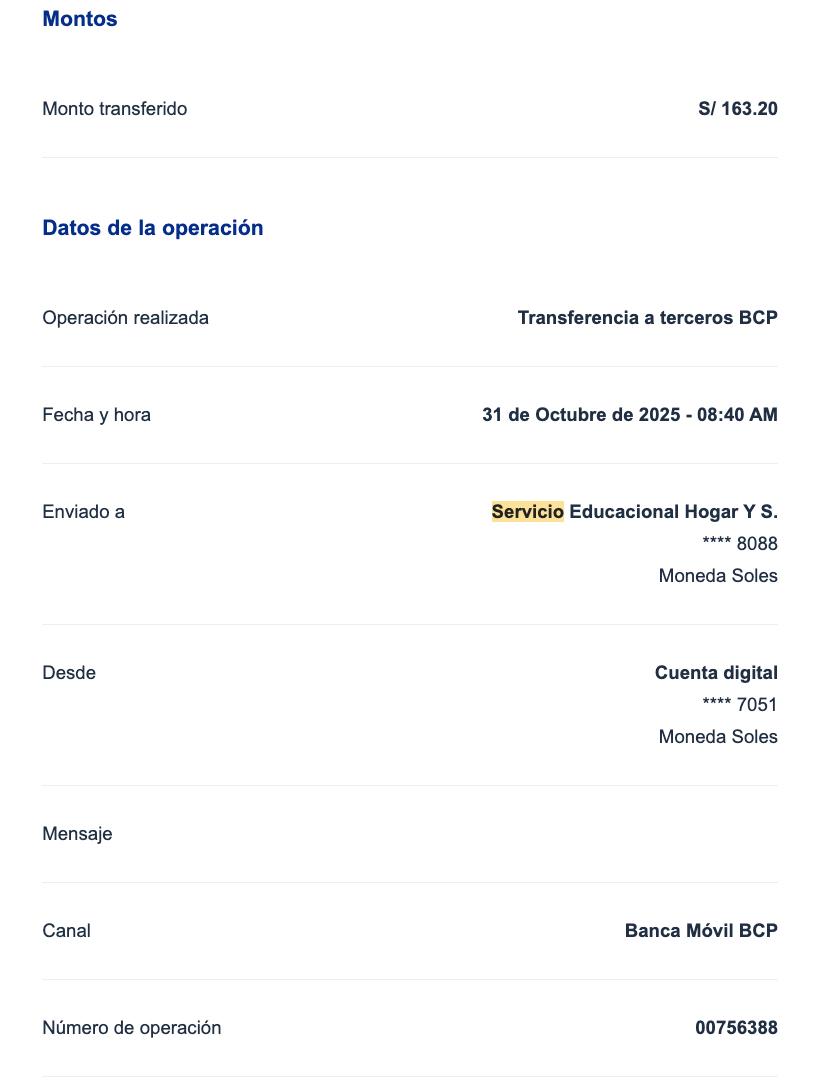Image resolution: width=834 pixels, height=1090 pixels.
Task: Select the Cuenta digital source account name
Action: tap(716, 673)
